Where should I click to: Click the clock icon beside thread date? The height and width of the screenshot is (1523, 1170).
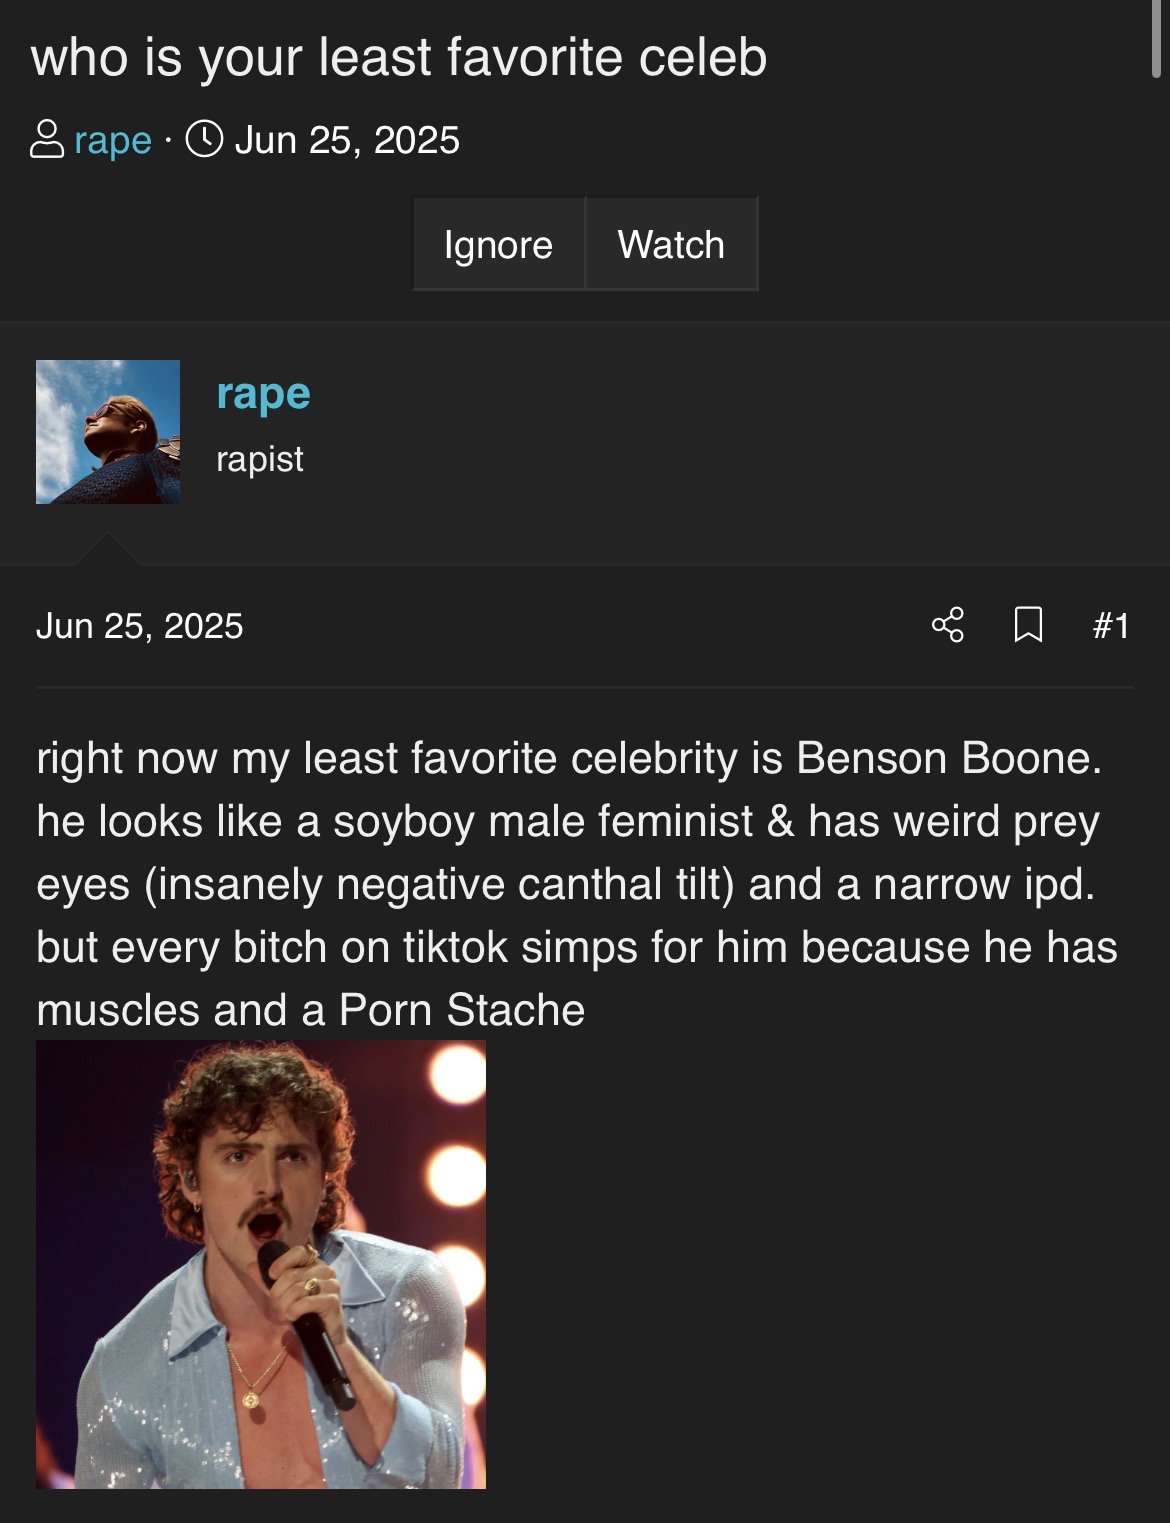[204, 140]
